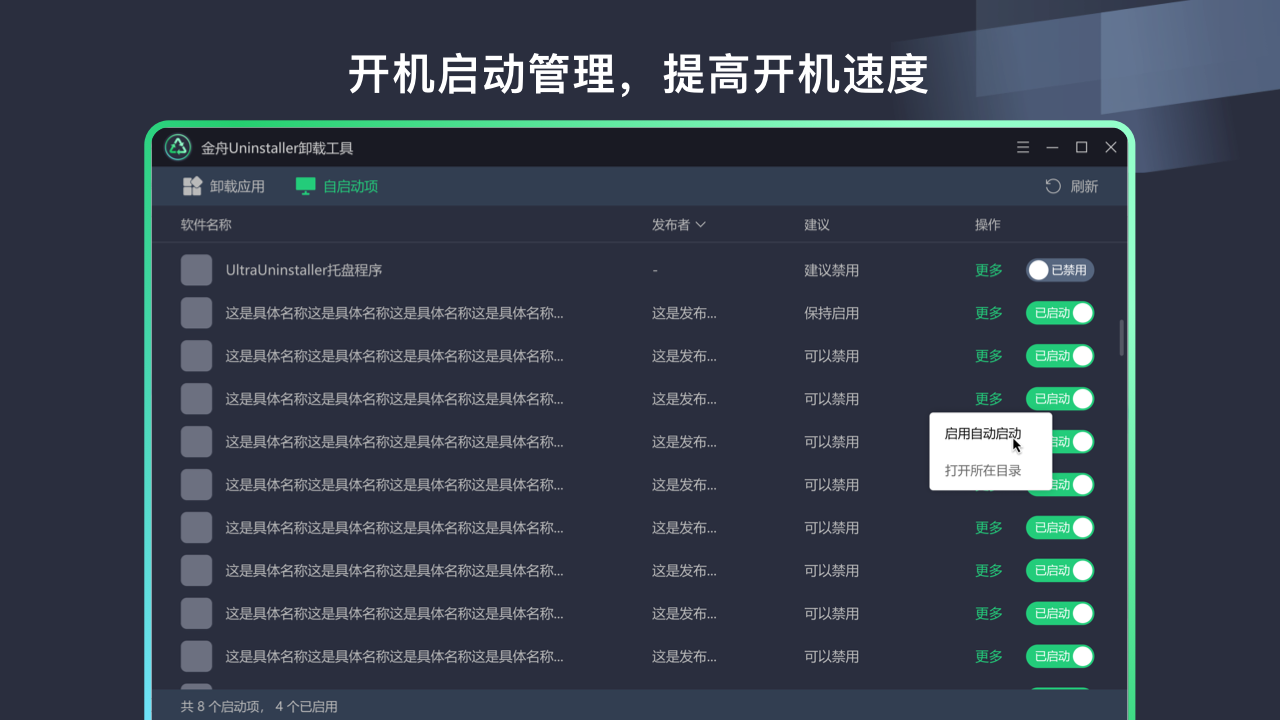Image resolution: width=1280 pixels, height=720 pixels.
Task: Choose 启用自动启动 from the context menu
Action: coord(981,433)
